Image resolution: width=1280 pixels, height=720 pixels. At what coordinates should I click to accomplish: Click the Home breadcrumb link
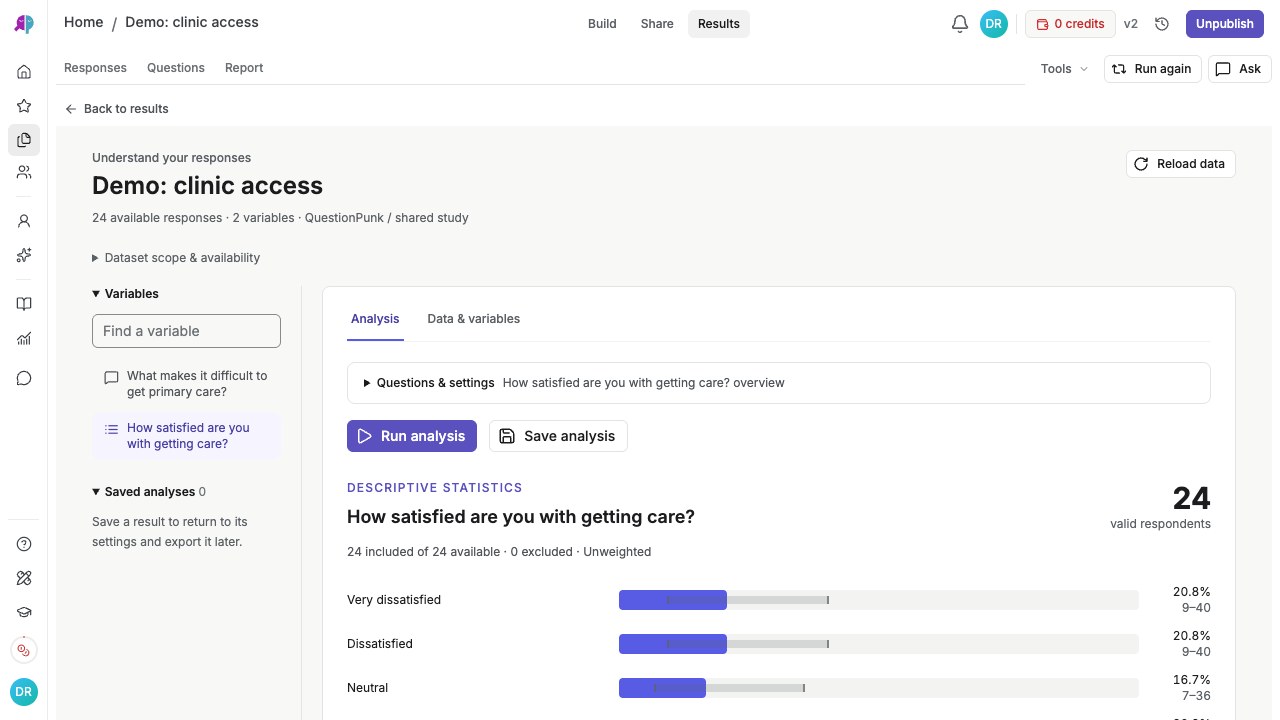(84, 22)
